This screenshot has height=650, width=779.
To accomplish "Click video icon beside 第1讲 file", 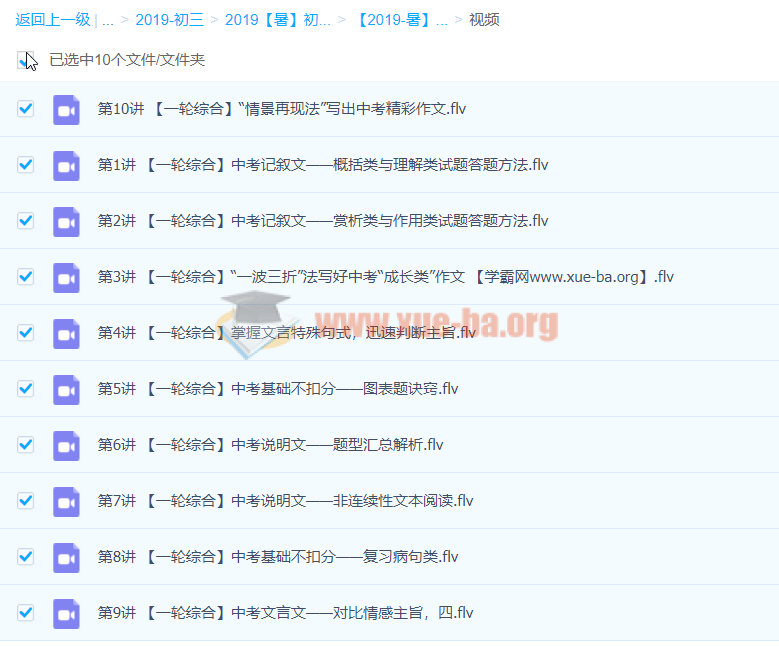I will pos(66,165).
